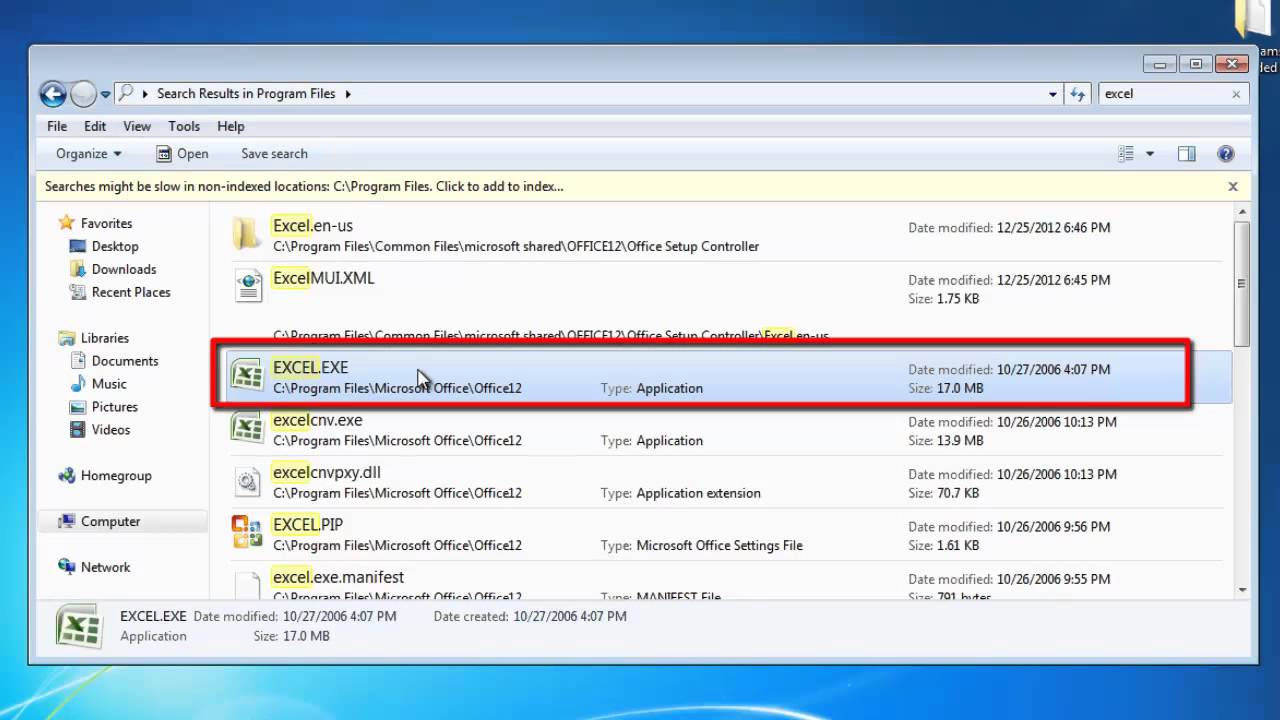
Task: Select the excelcnv.exe file name
Action: click(x=317, y=420)
